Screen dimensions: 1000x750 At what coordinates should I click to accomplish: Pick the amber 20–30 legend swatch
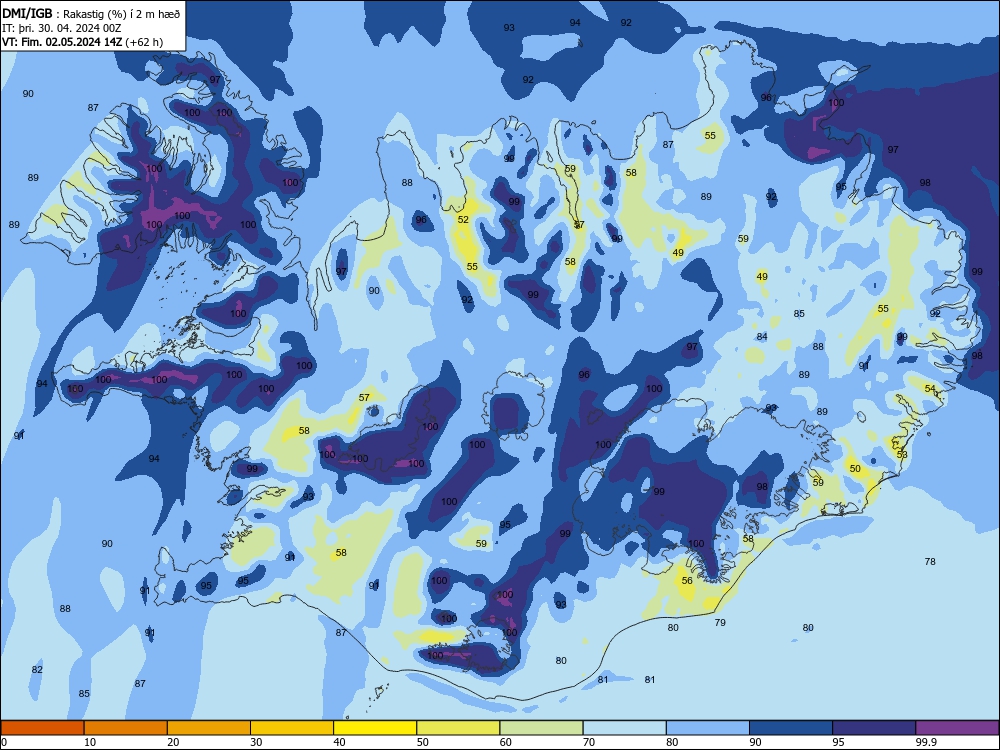209,728
